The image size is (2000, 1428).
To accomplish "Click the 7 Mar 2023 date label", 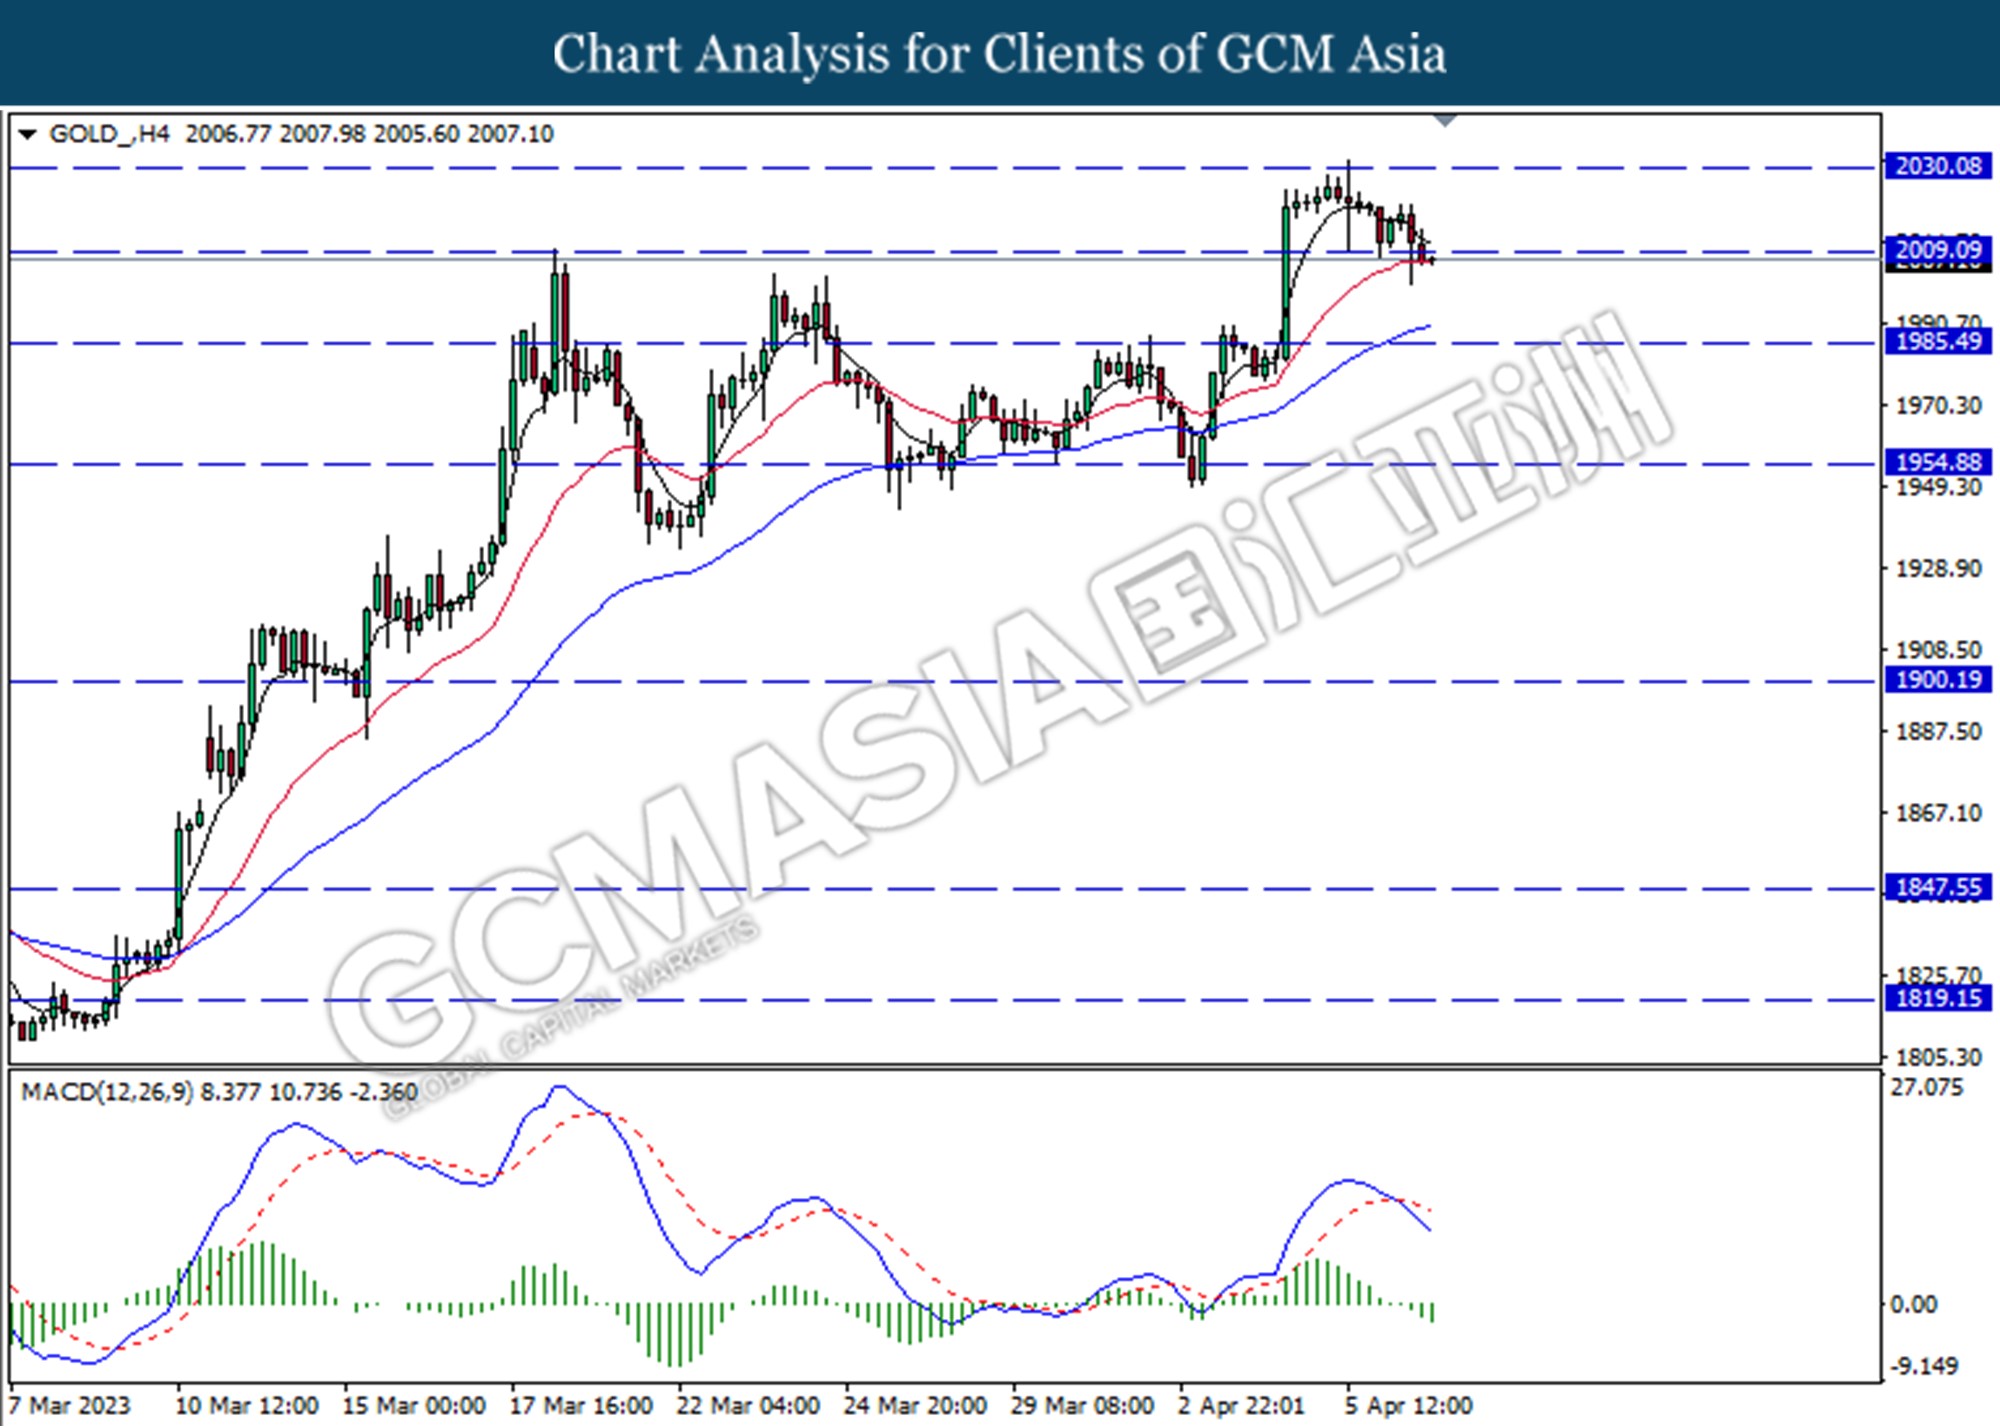I will (x=70, y=1406).
